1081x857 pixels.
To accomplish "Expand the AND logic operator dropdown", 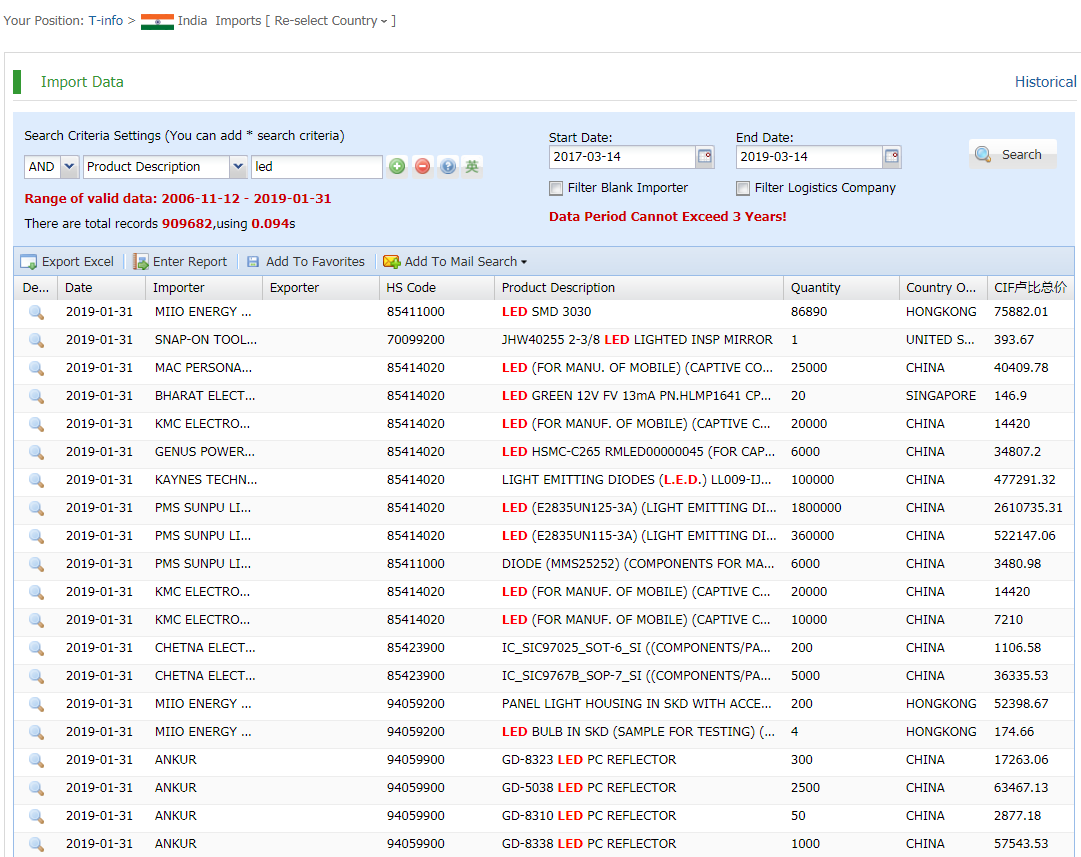I will coord(69,167).
